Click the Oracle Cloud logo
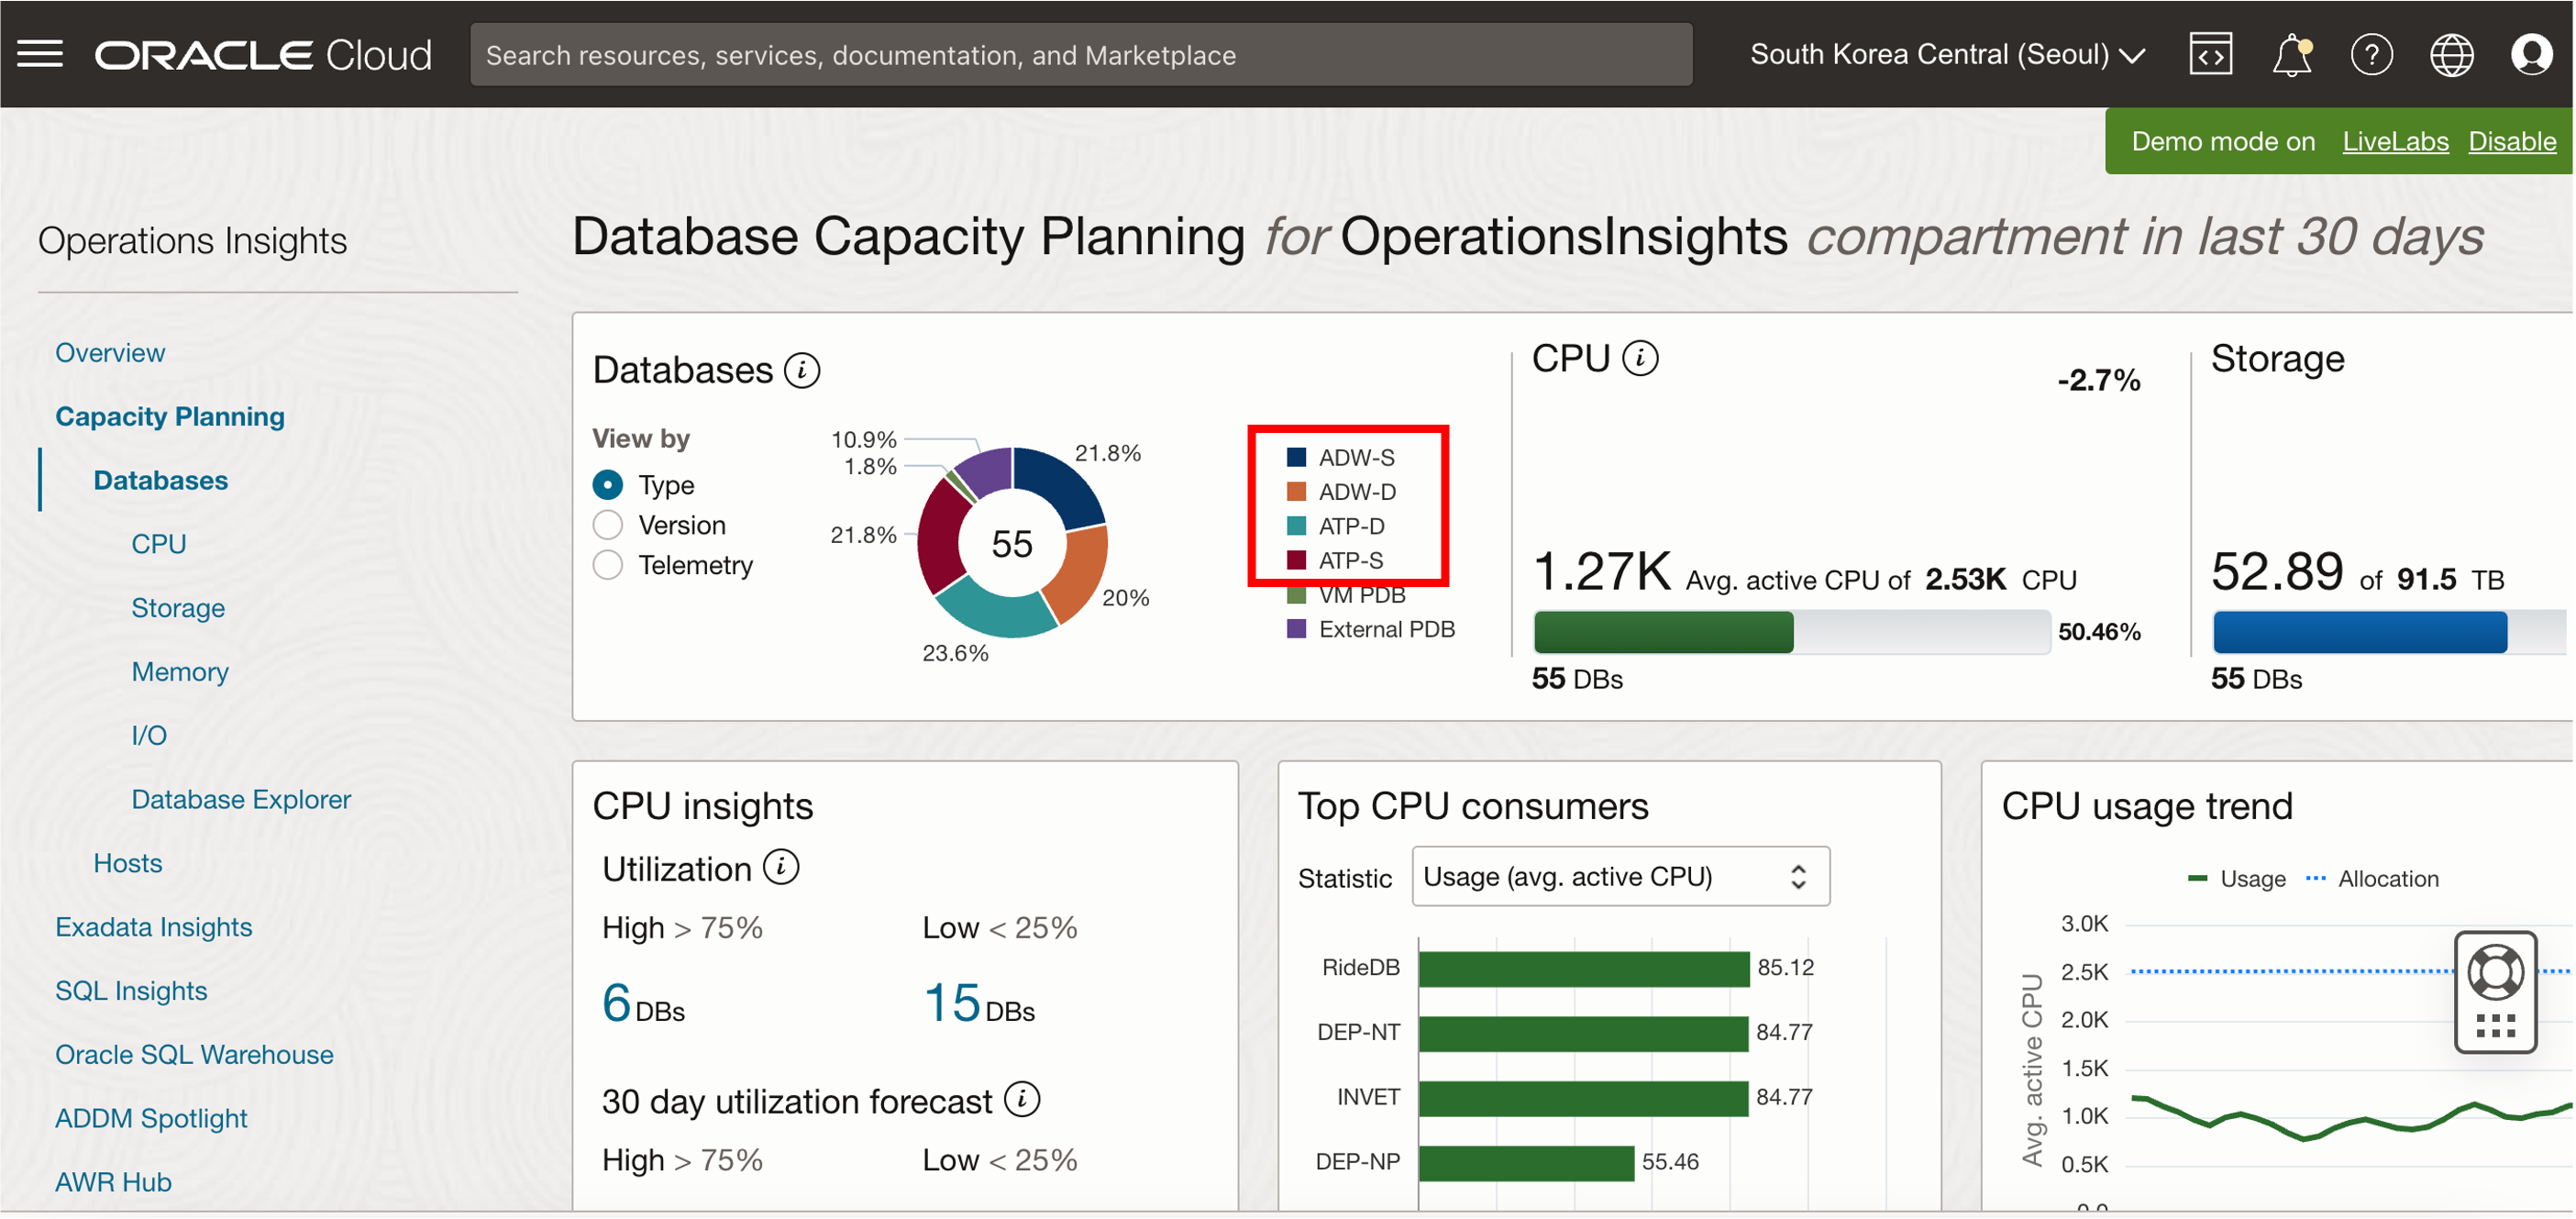Image resolution: width=2576 pixels, height=1219 pixels. pyautogui.click(x=263, y=55)
